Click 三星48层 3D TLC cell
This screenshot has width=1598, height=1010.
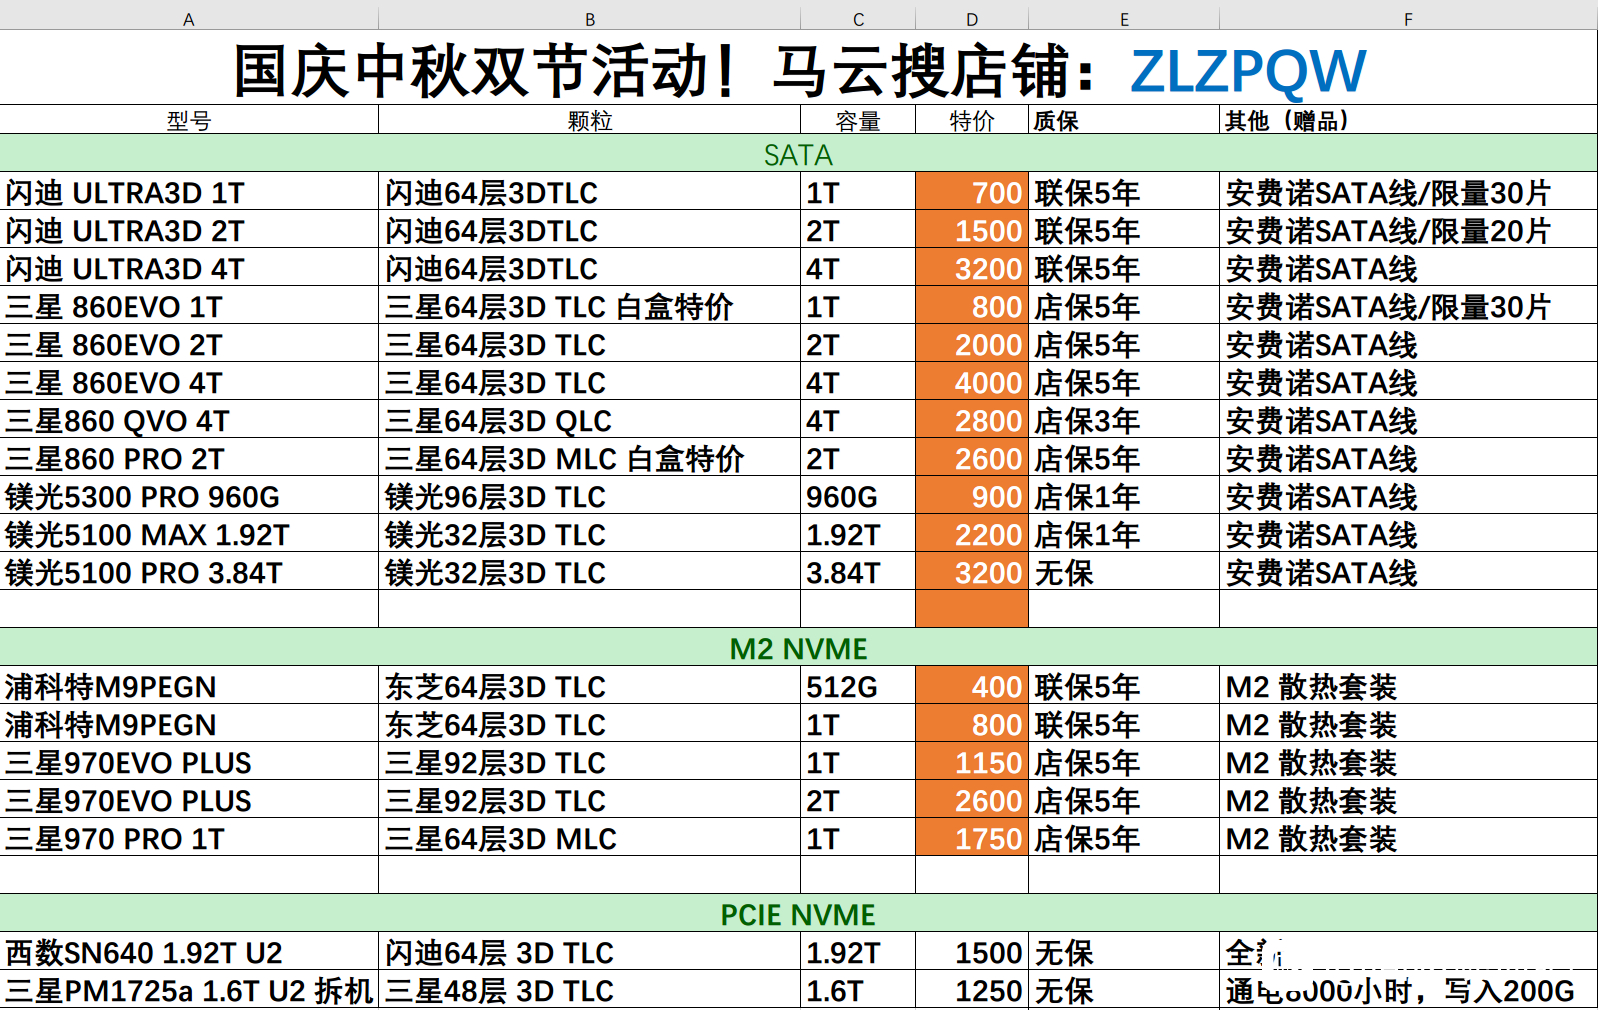click(589, 990)
